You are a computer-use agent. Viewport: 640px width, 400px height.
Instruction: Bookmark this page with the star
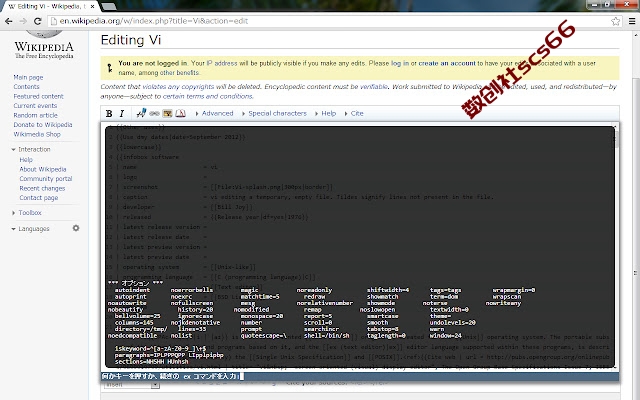[616, 21]
